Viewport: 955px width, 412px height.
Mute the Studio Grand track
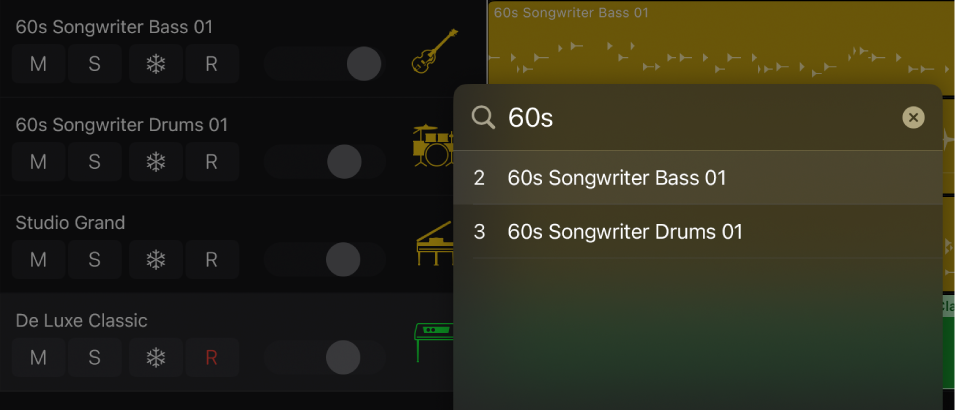38,259
